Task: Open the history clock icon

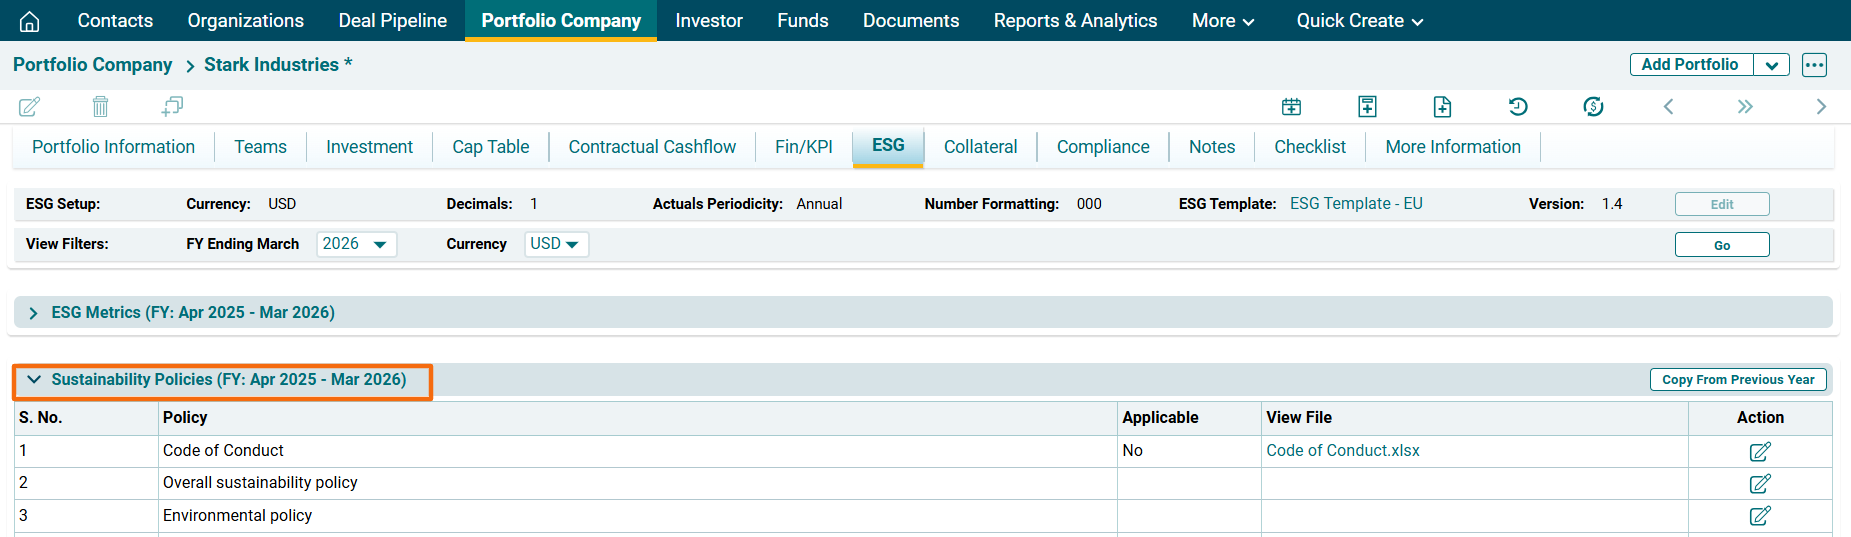Action: 1518,106
